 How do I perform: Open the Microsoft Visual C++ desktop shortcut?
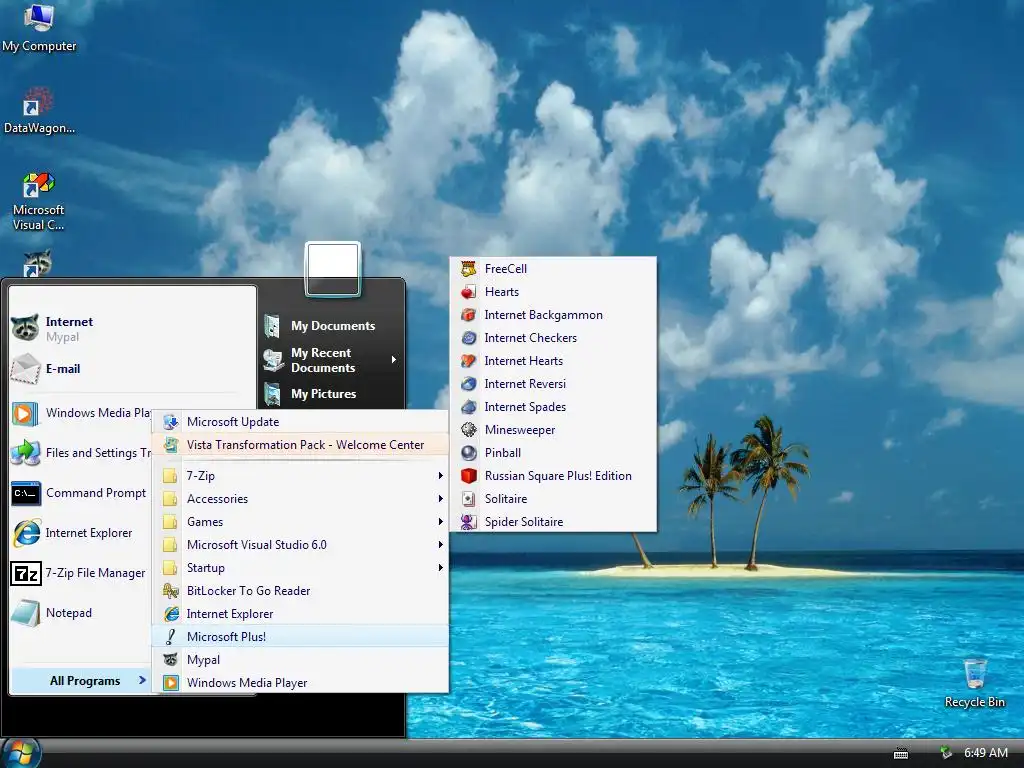(39, 201)
